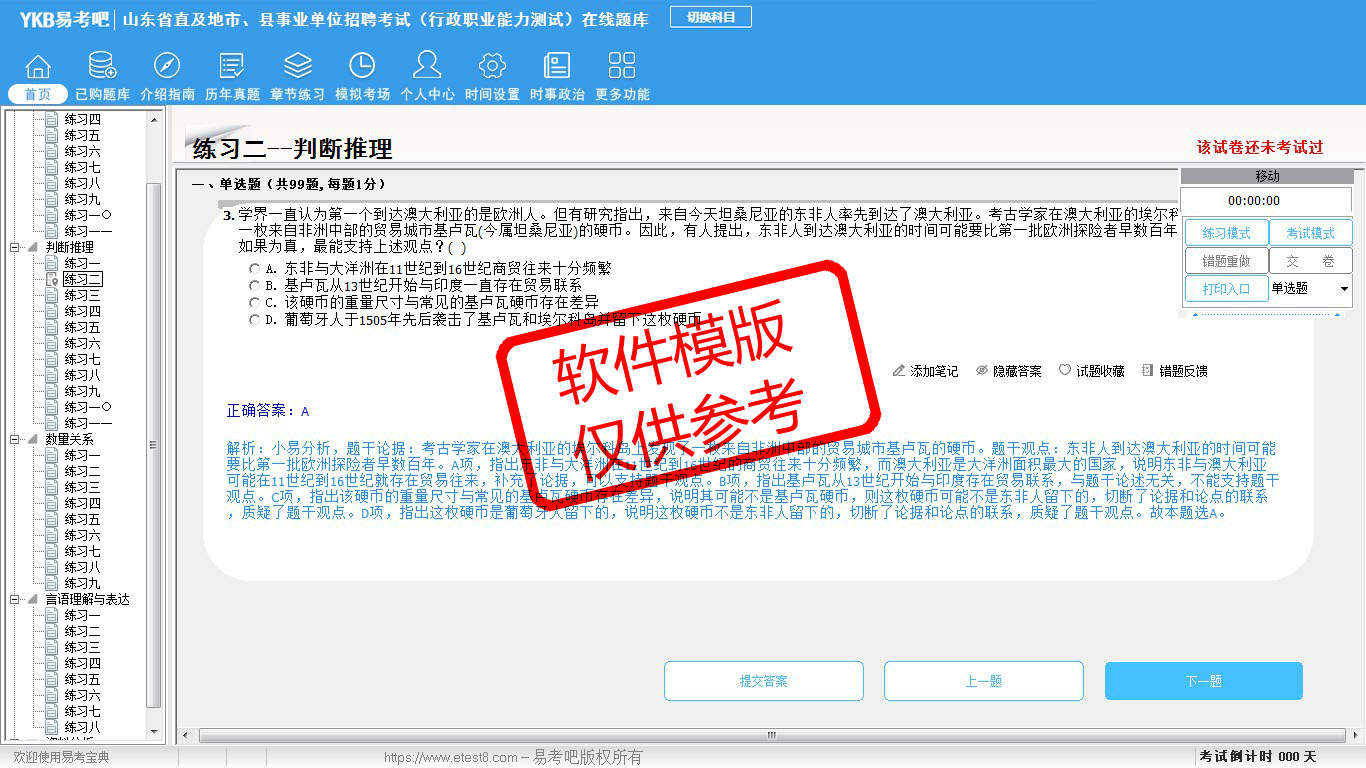
Task: Open 历年真题 checklist icon
Action: pyautogui.click(x=232, y=67)
